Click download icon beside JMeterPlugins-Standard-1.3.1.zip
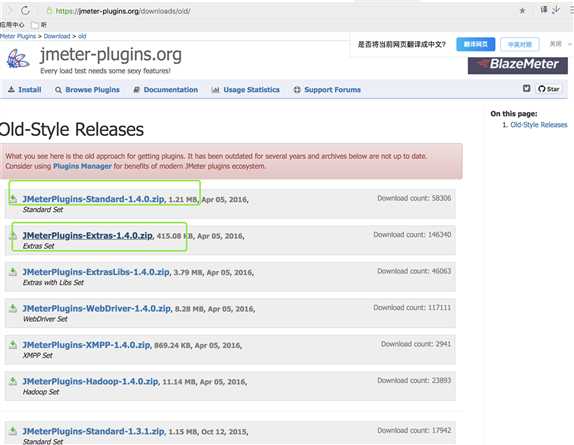The image size is (574, 445). [x=13, y=431]
